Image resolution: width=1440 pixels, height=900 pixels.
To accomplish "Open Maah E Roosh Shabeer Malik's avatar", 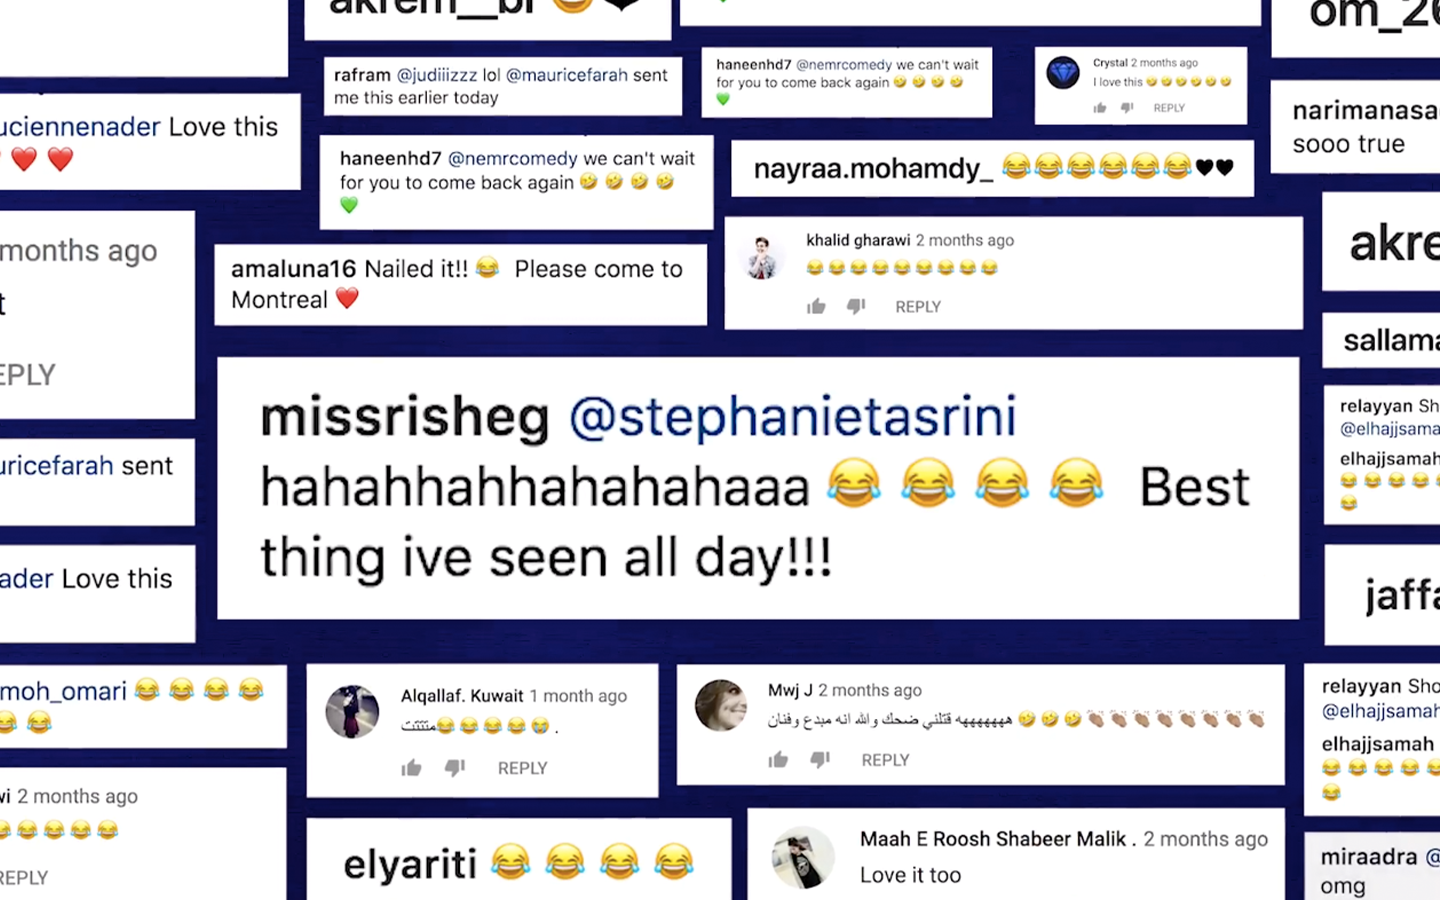I will [x=803, y=857].
